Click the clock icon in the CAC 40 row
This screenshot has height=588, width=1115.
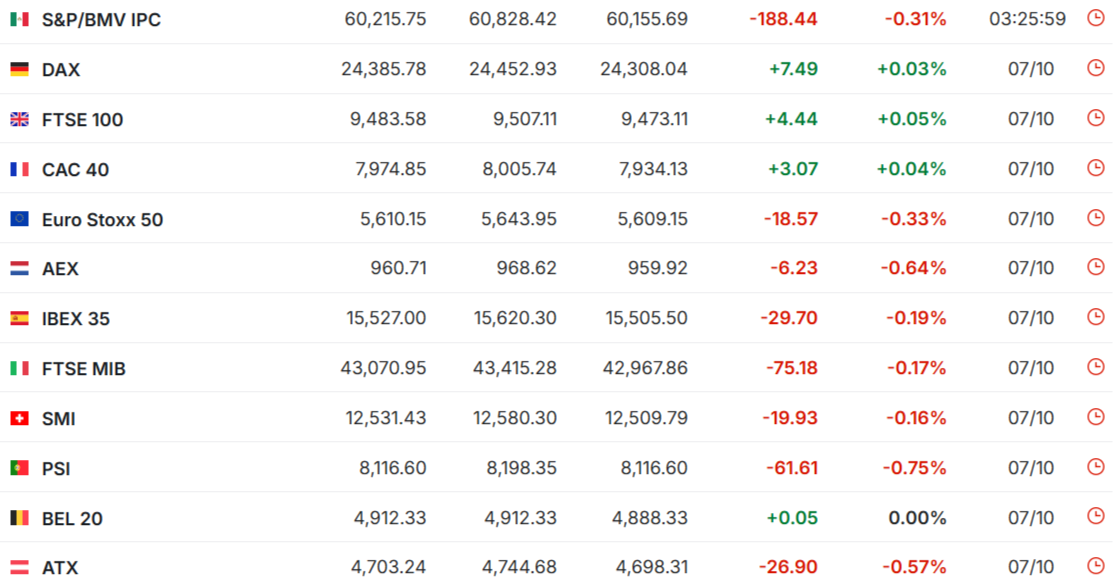point(1096,167)
